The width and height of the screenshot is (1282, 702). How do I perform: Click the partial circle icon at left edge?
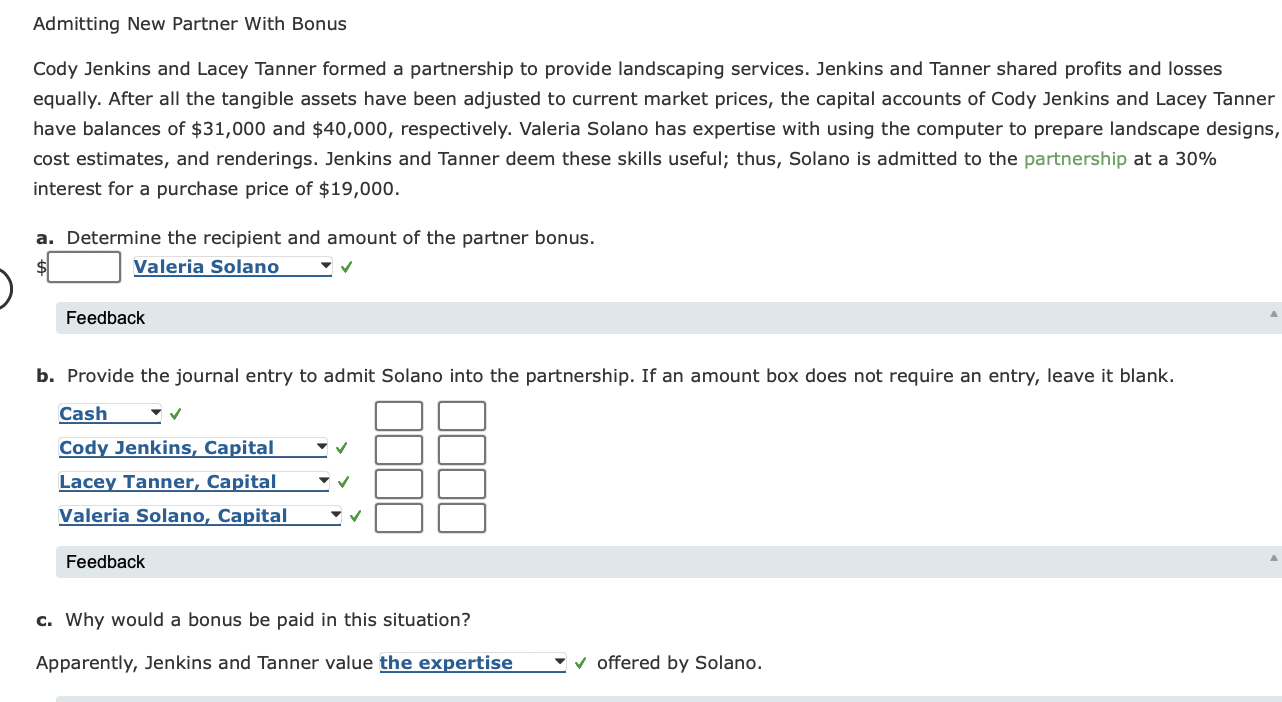click(4, 292)
